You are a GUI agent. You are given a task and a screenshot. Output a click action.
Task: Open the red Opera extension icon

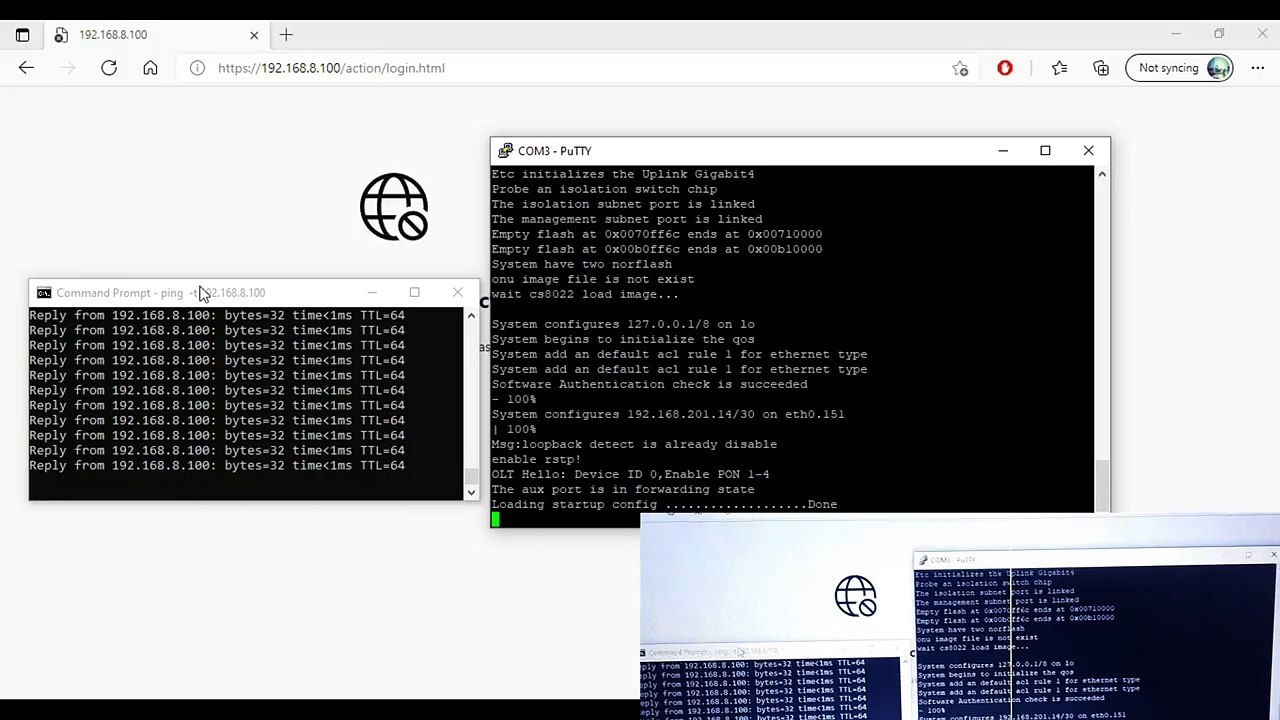1005,68
